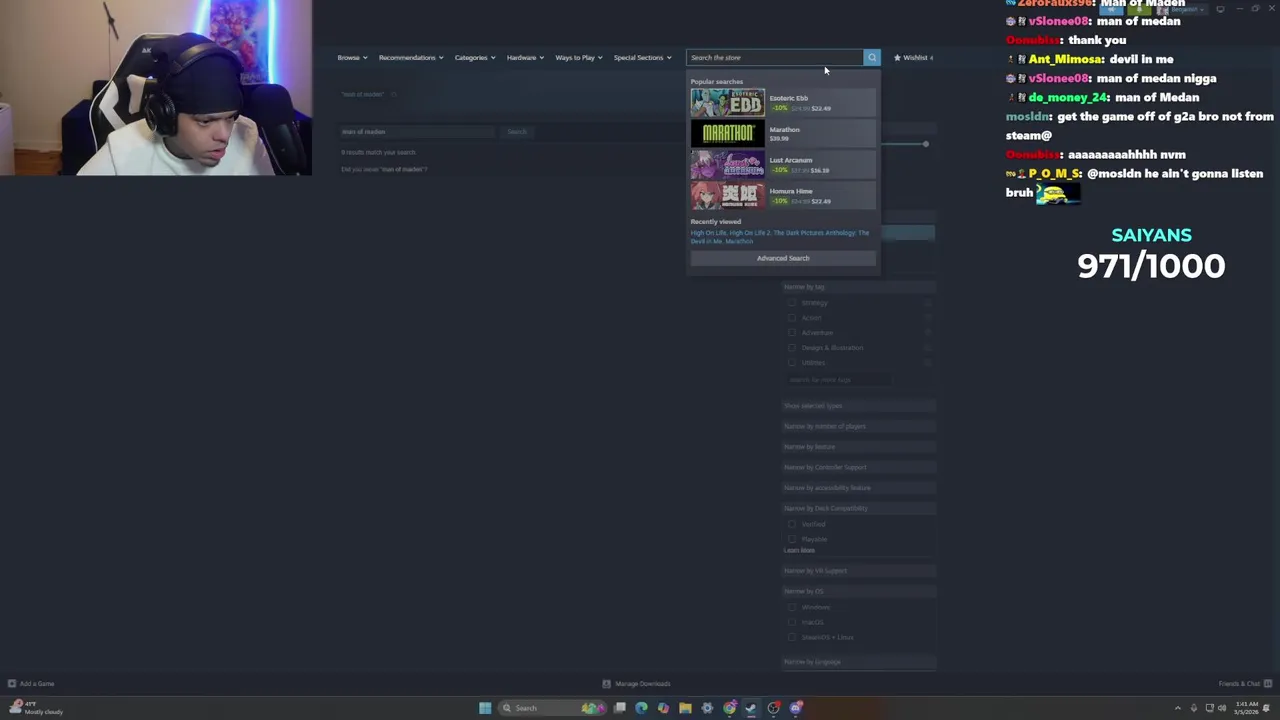Viewport: 1280px width, 720px height.
Task: Check the Playable Deck compatibility box
Action: coord(792,539)
